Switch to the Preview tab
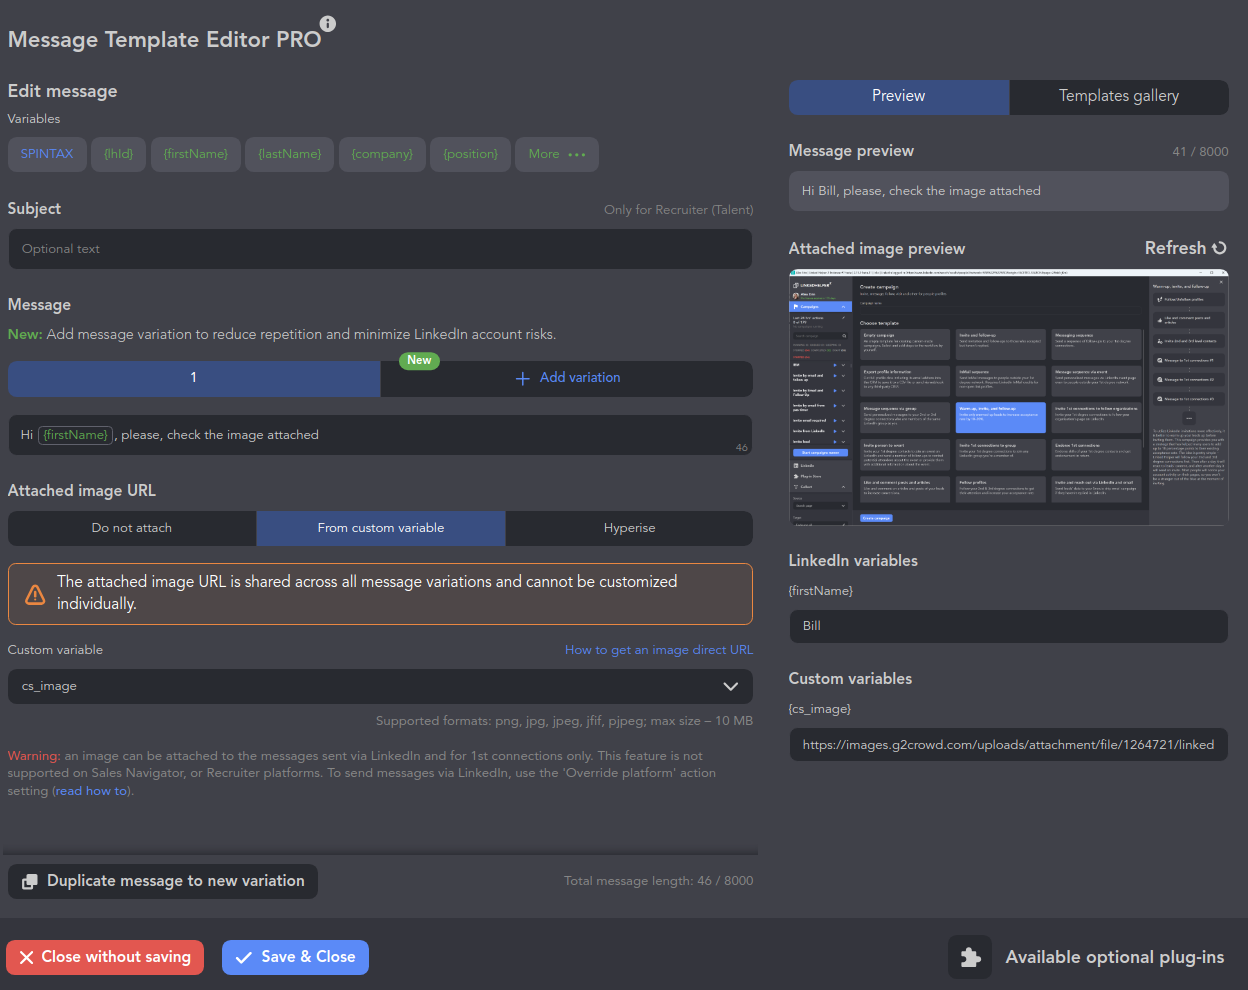Viewport: 1248px width, 990px height. click(x=898, y=96)
